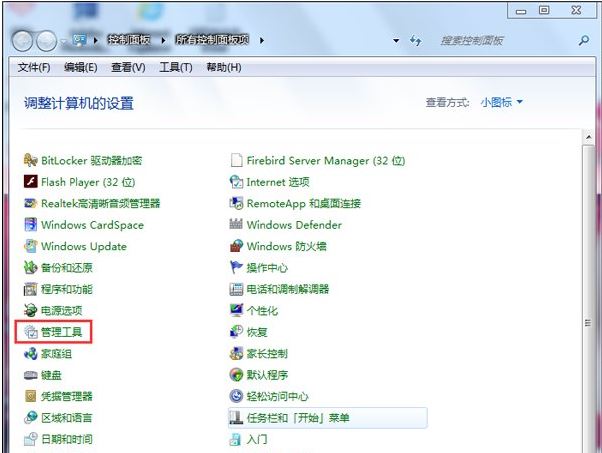
Task: Click the Windows Update text label
Action: pyautogui.click(x=84, y=246)
